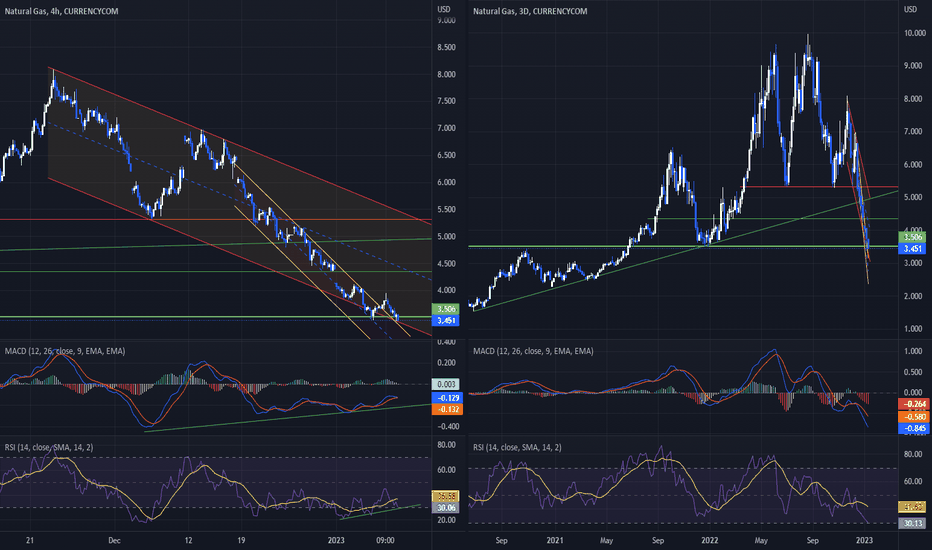Click the 4.000 price label on 4h chart axis
This screenshot has width=932, height=550.
[446, 290]
